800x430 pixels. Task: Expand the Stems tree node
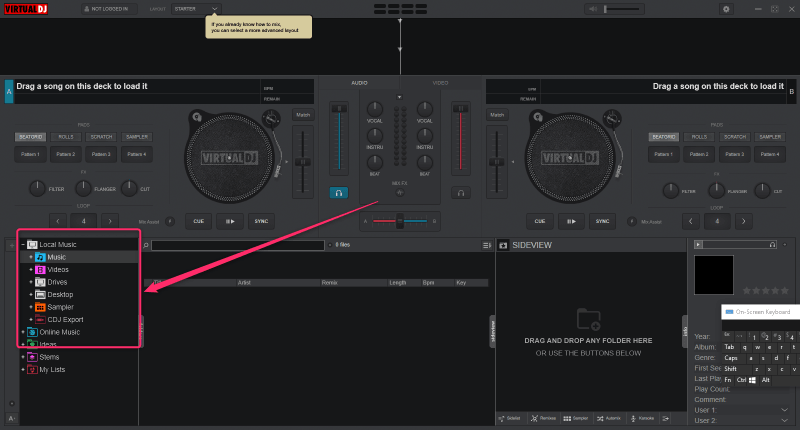[x=23, y=357]
